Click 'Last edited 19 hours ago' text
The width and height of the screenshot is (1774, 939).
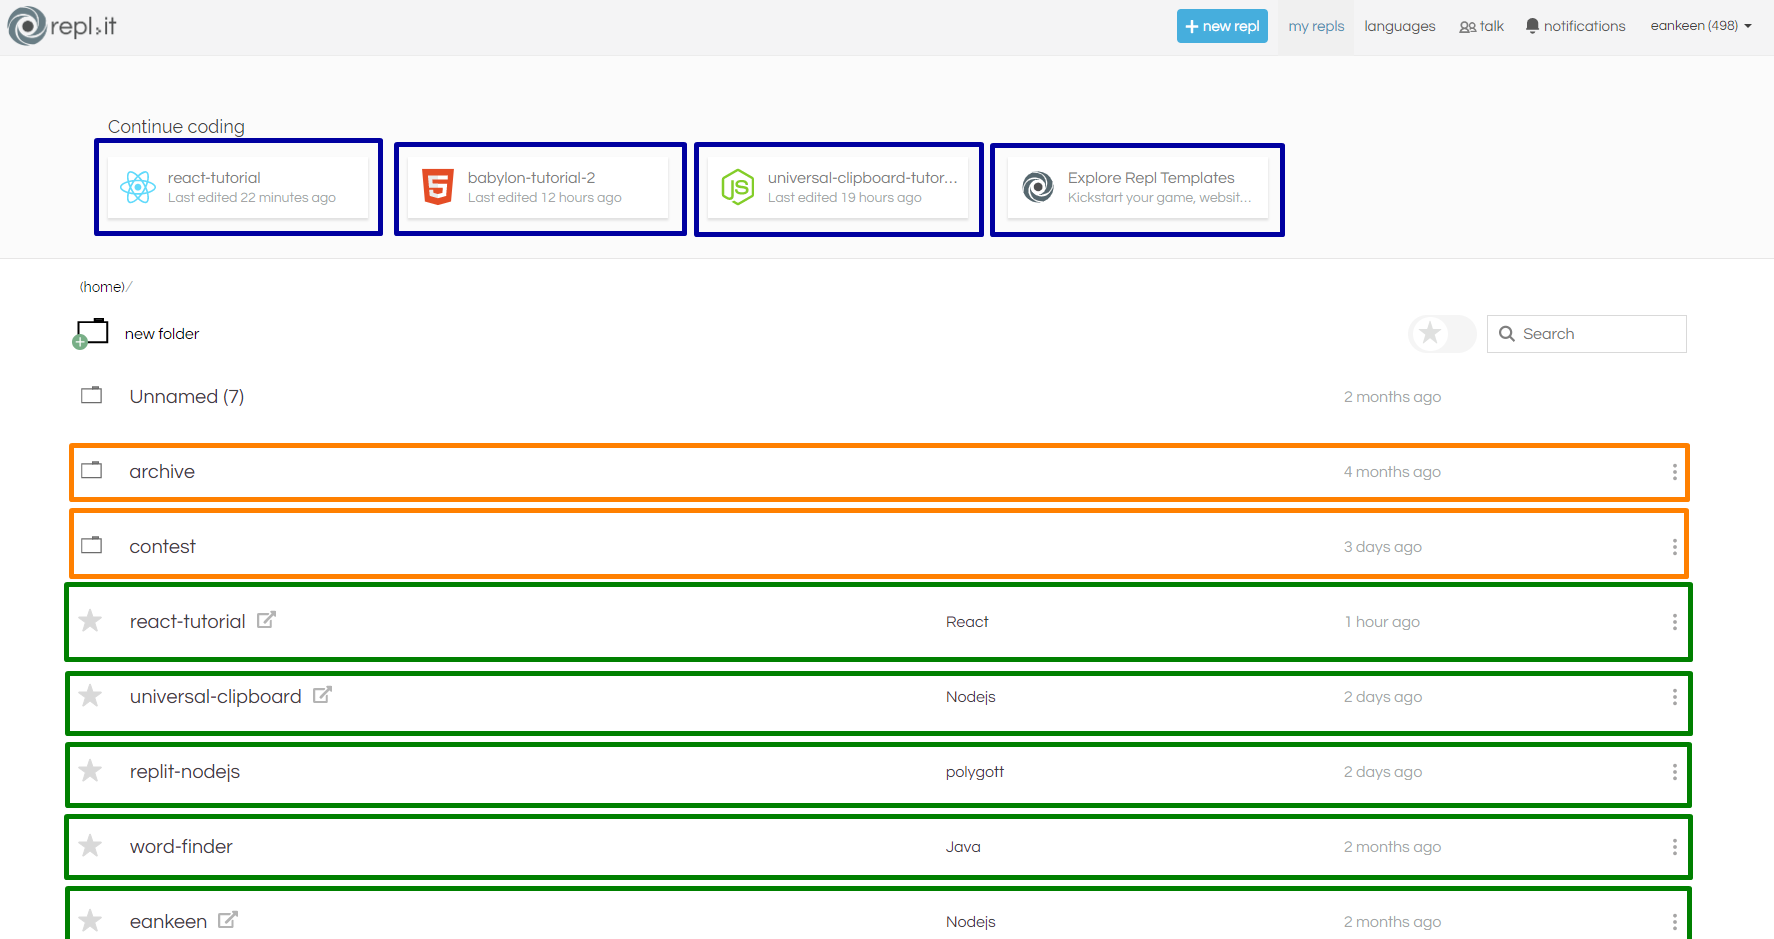point(845,198)
